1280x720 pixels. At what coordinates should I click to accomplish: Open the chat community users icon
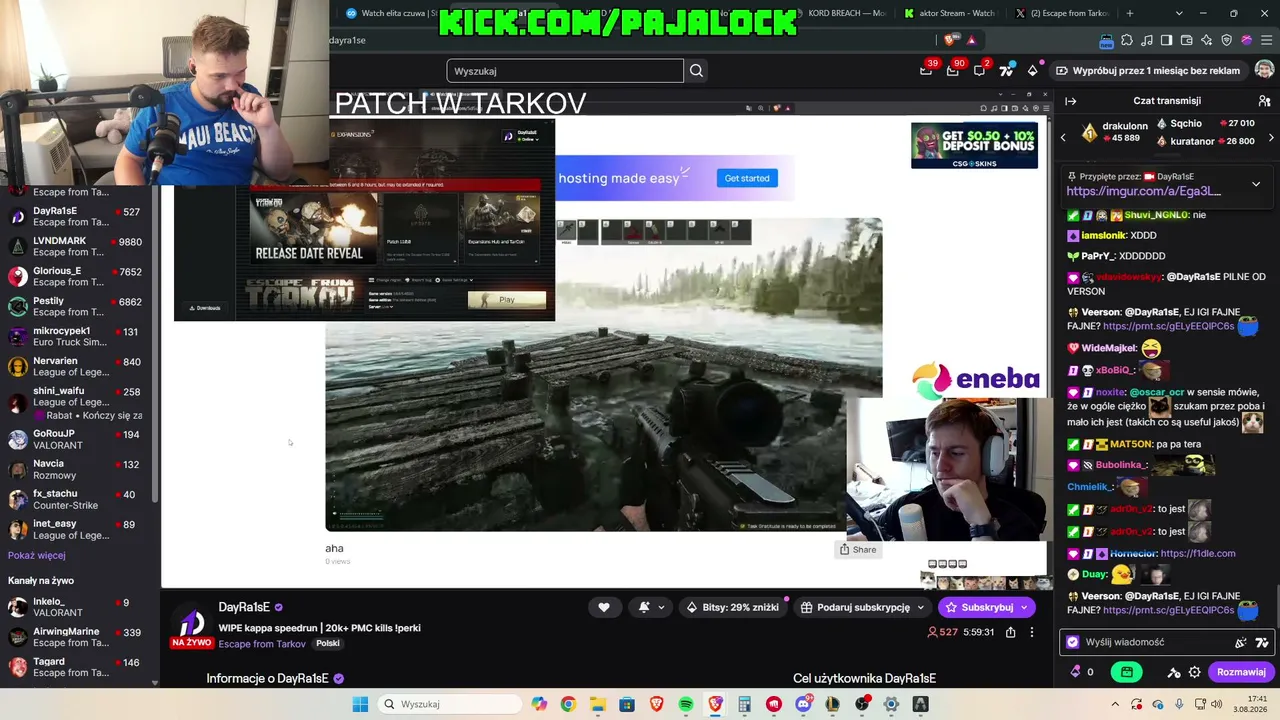point(1264,101)
